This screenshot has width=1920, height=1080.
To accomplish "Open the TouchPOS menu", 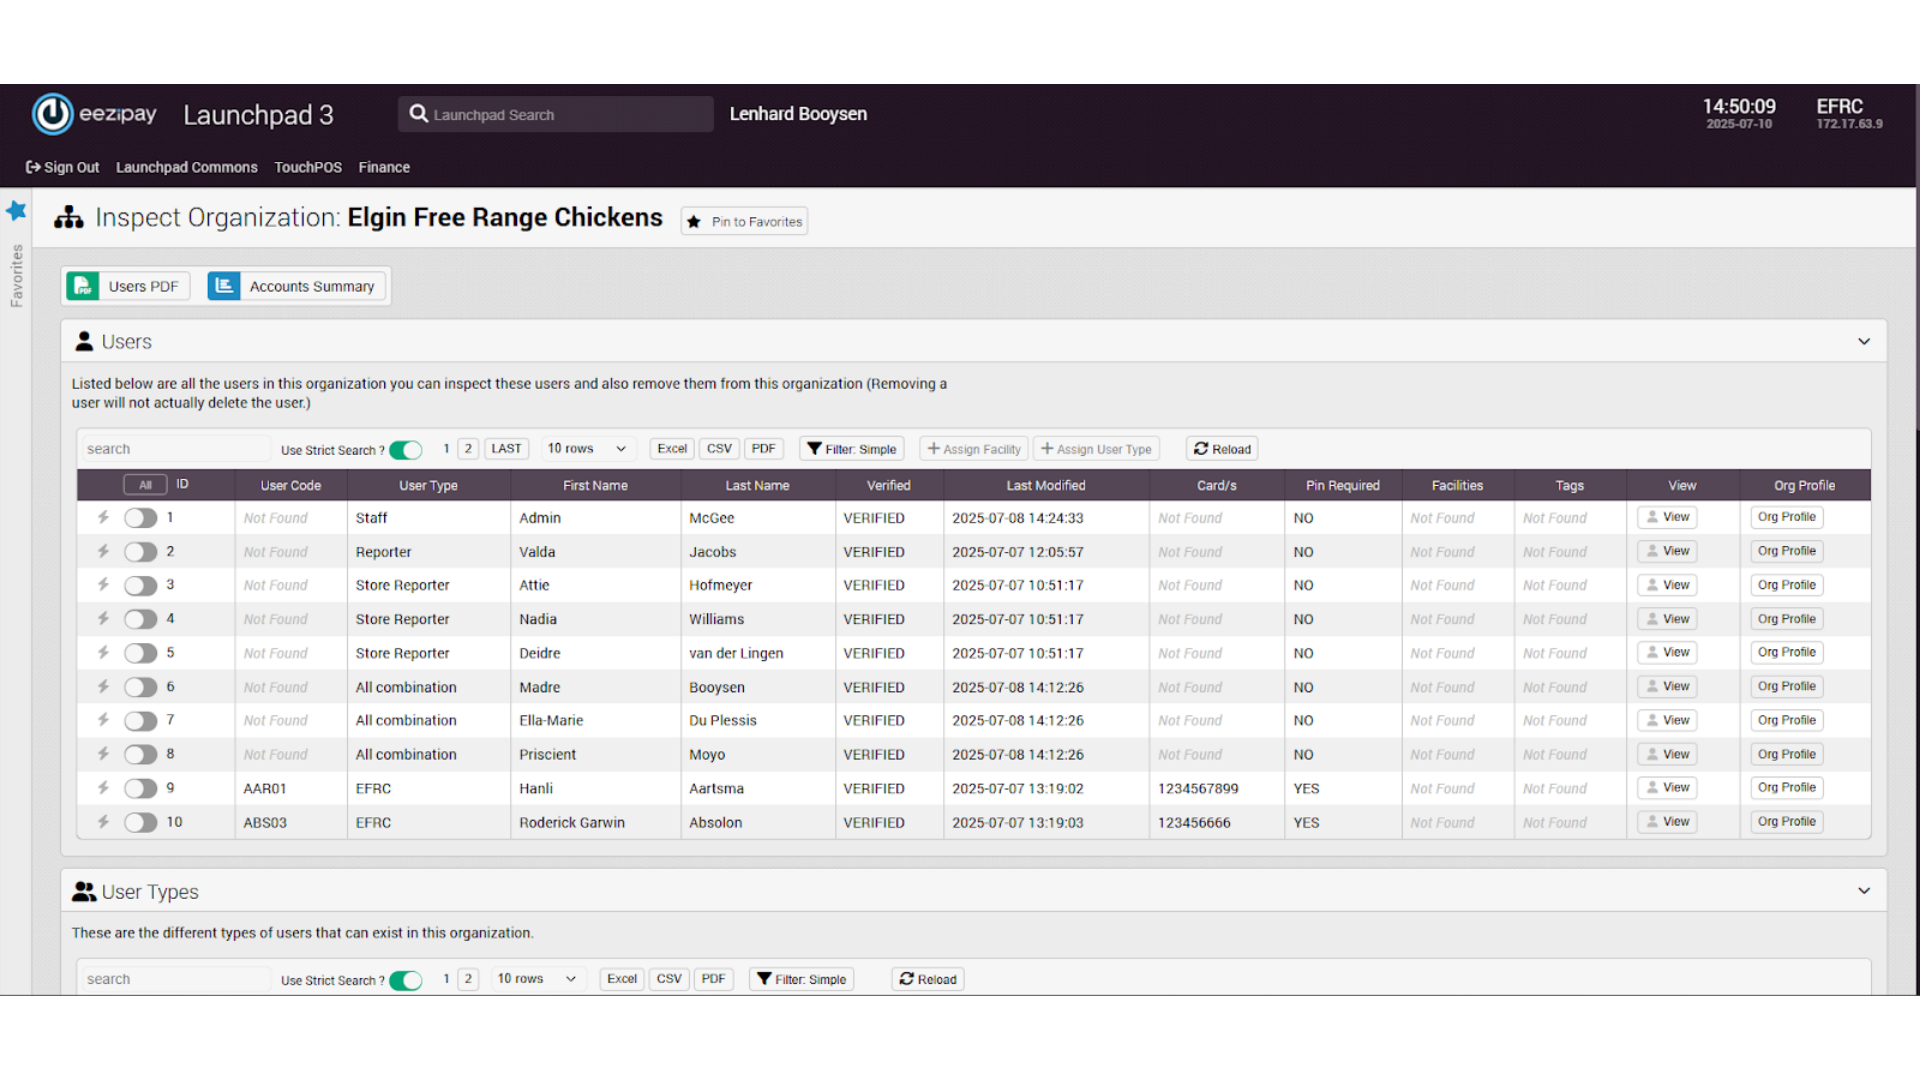I will pyautogui.click(x=308, y=167).
